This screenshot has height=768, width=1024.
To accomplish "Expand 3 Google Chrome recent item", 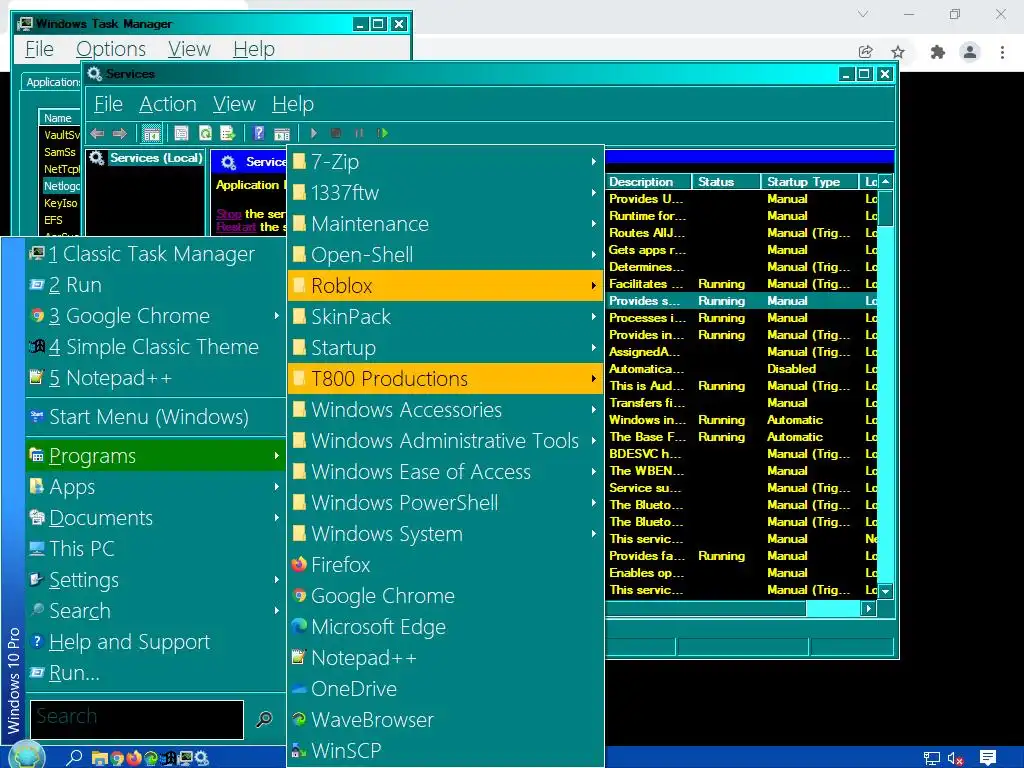I will pyautogui.click(x=156, y=315).
